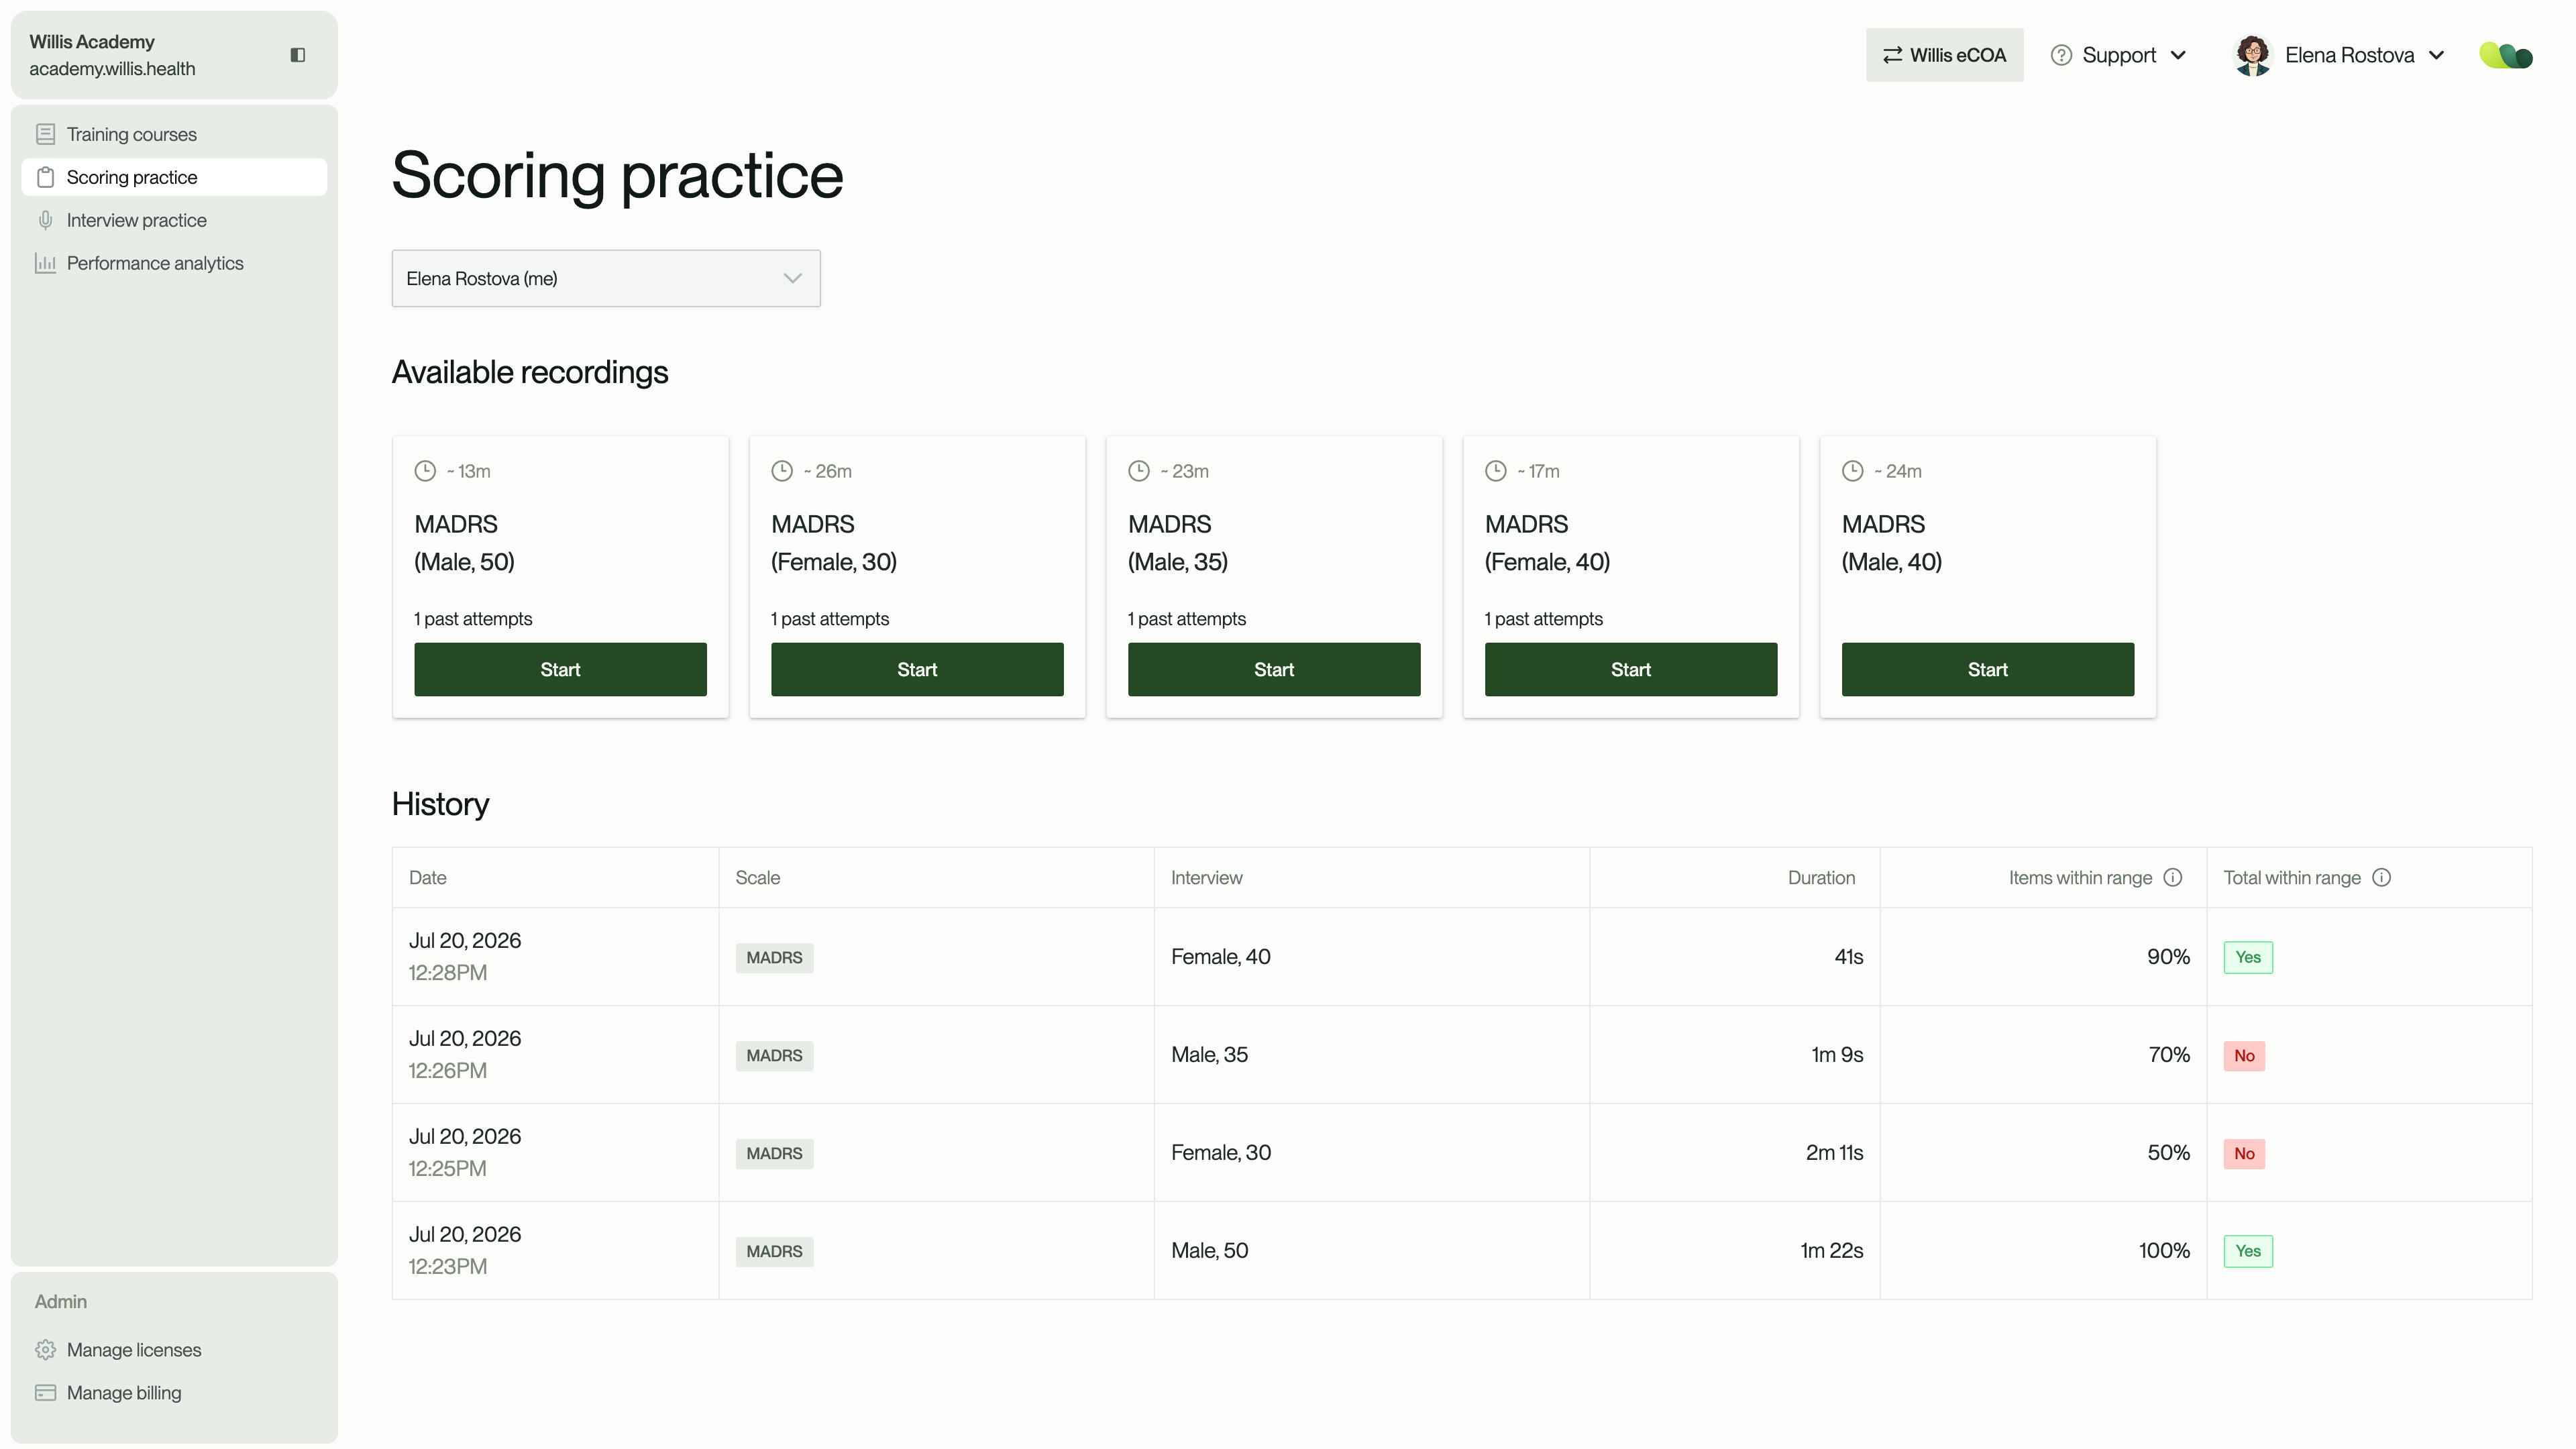Go to Interview practice

[x=174, y=220]
